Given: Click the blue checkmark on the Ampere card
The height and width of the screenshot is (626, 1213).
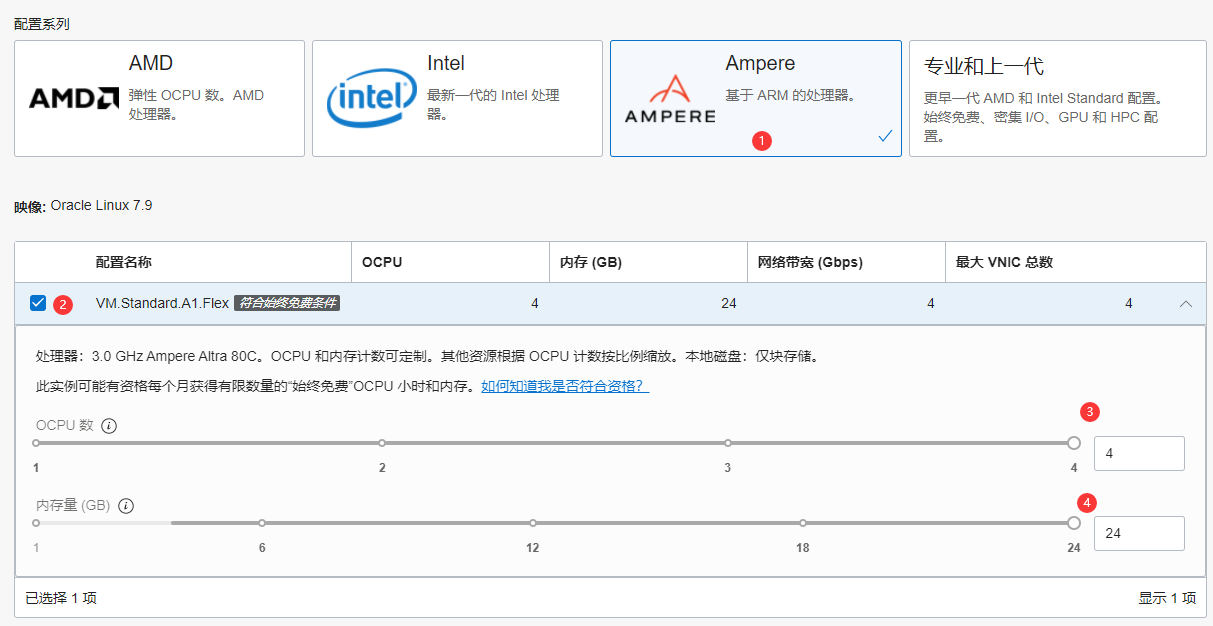Looking at the screenshot, I should 885,137.
